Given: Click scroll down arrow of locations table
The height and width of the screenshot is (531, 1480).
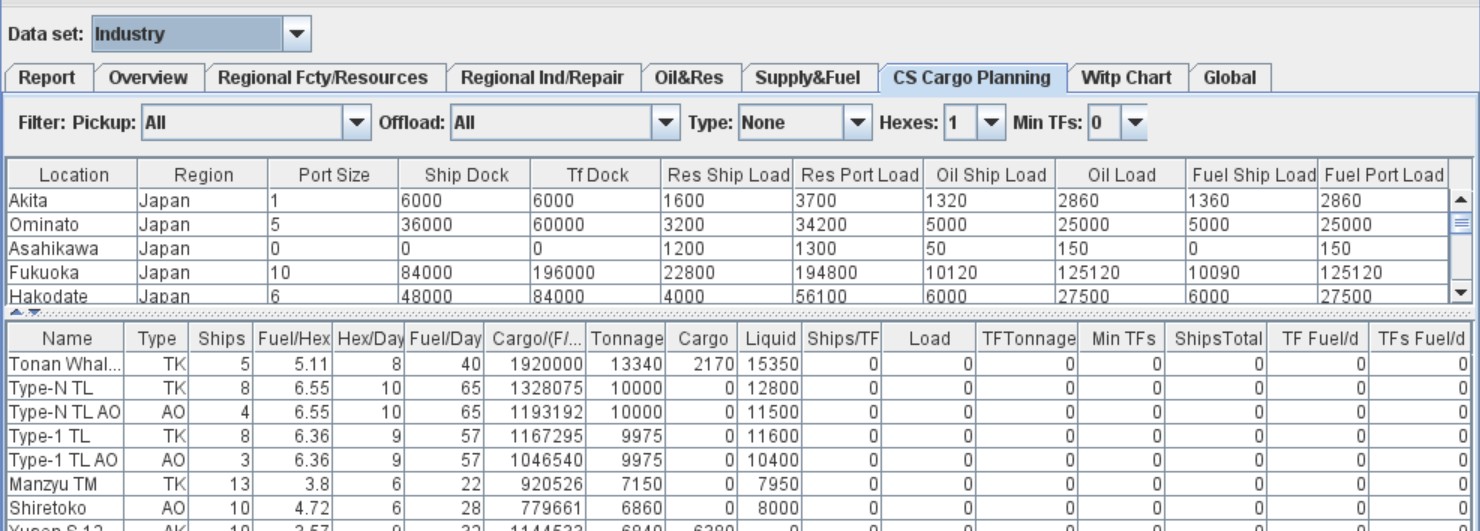Looking at the screenshot, I should click(x=1461, y=292).
